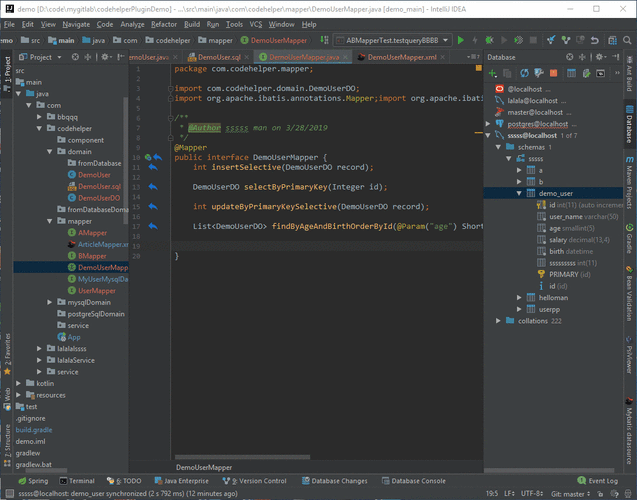Click the Search Everywhere magnifier icon
This screenshot has height=500, width=637.
(x=627, y=40)
